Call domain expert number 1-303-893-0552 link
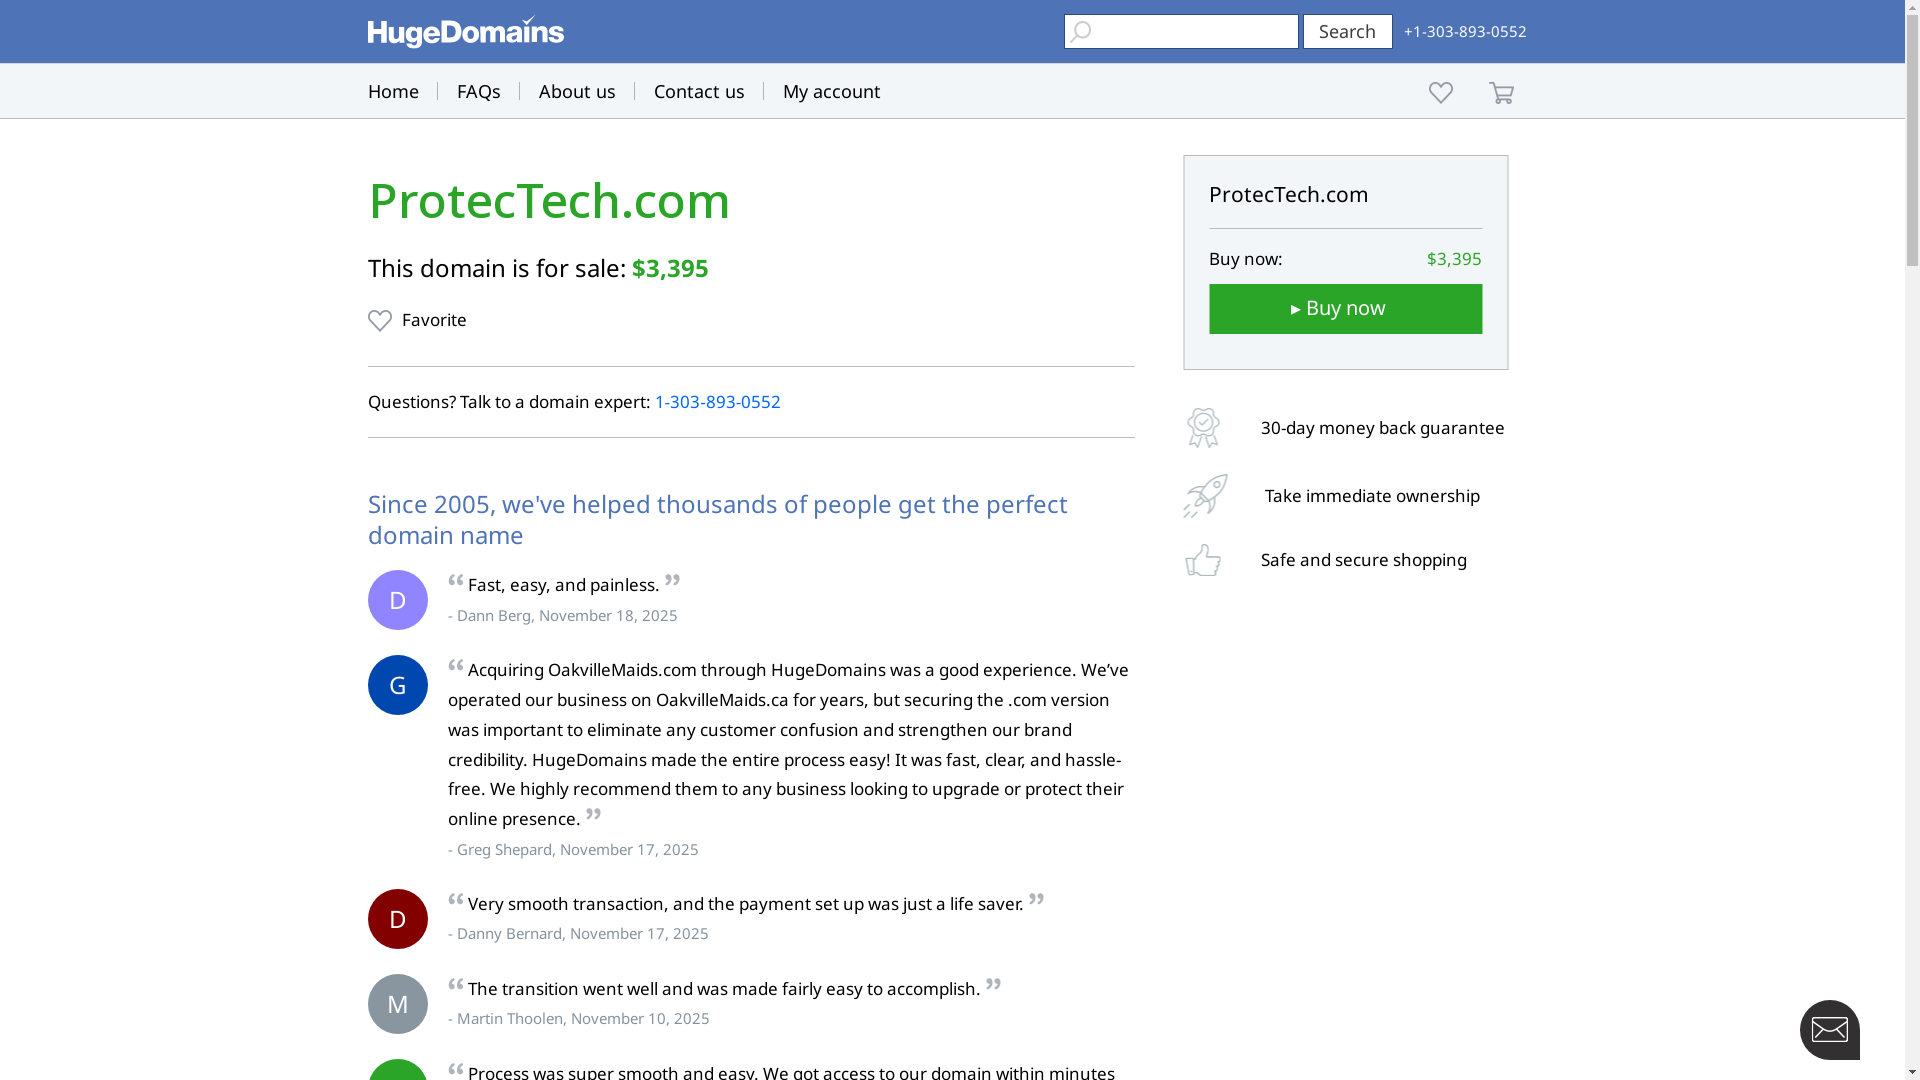This screenshot has width=1920, height=1080. click(717, 402)
